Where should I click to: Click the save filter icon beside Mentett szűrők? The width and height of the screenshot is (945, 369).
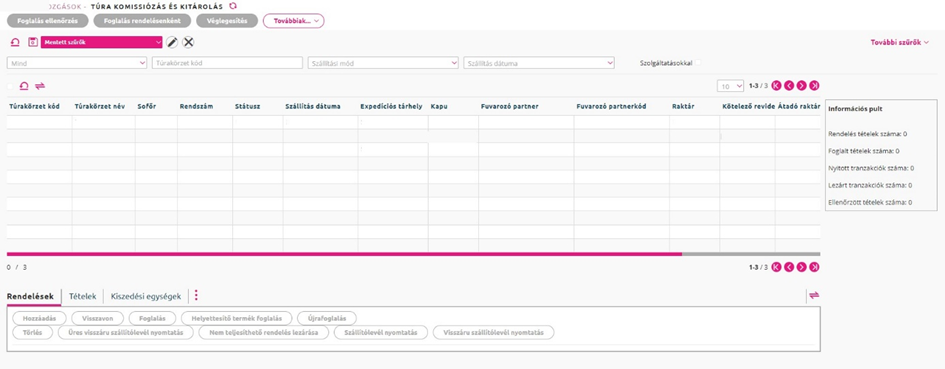tap(33, 42)
